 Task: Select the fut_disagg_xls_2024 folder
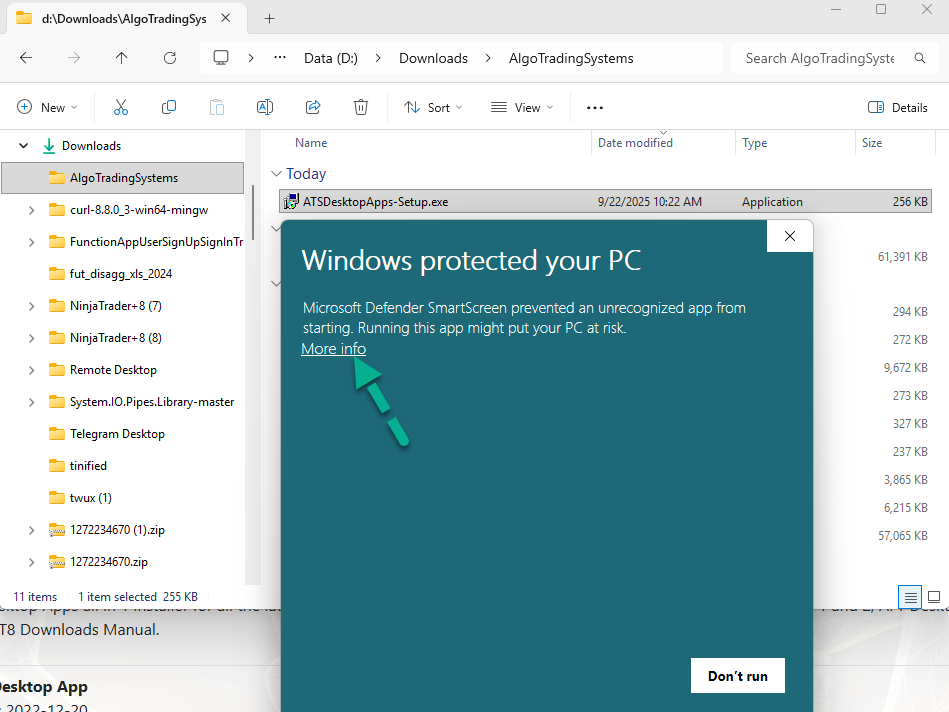pos(121,274)
